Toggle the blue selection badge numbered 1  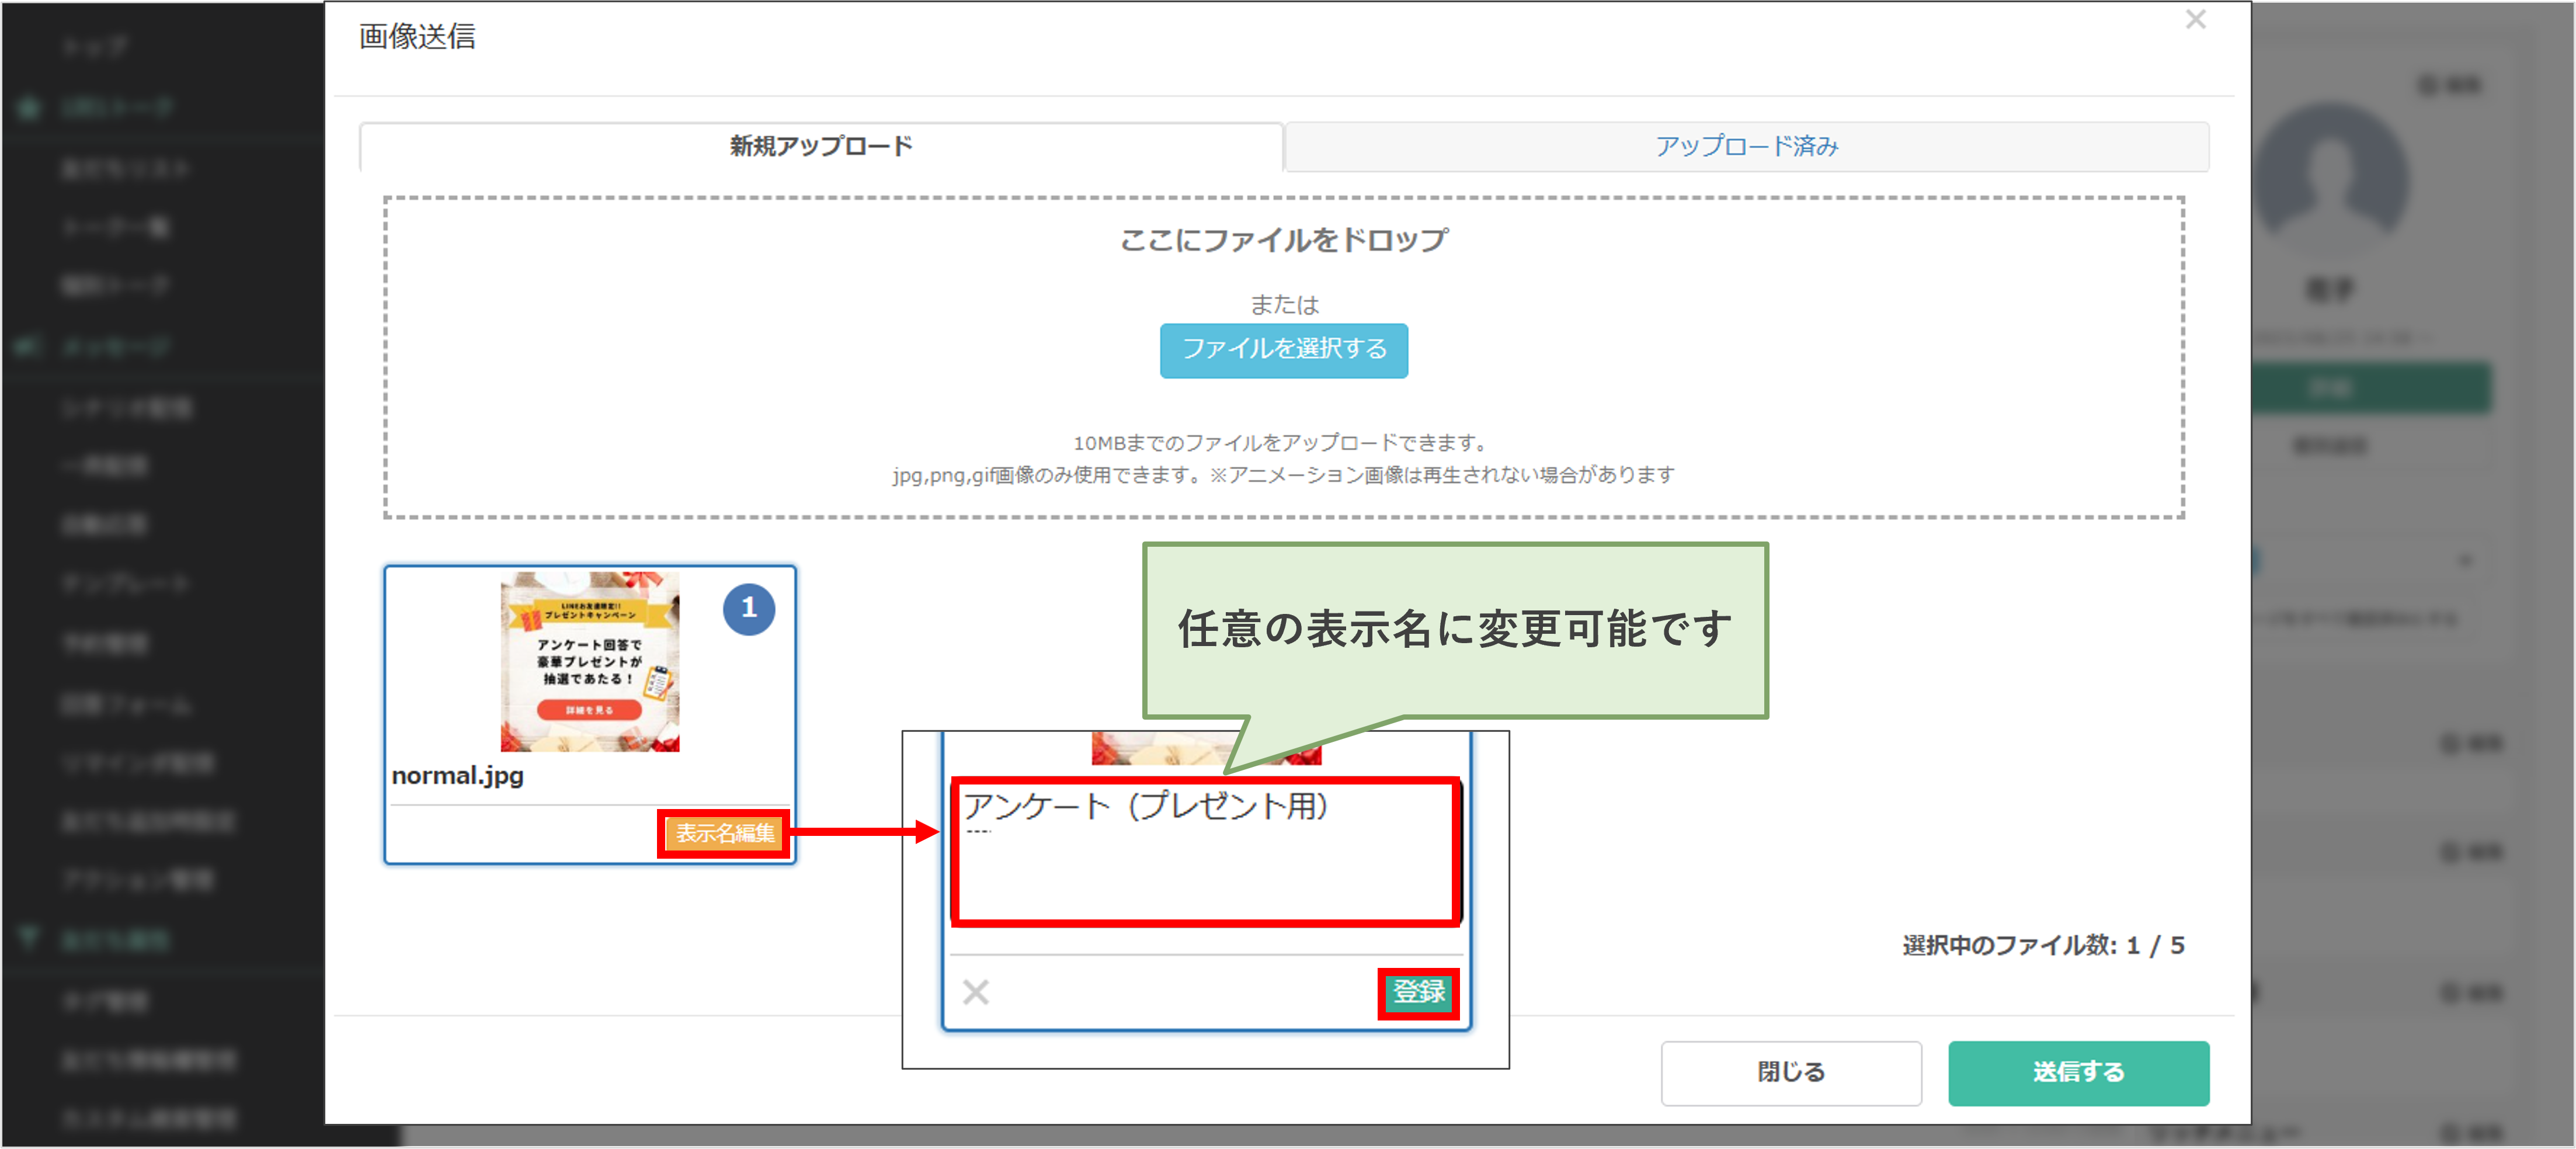(749, 609)
